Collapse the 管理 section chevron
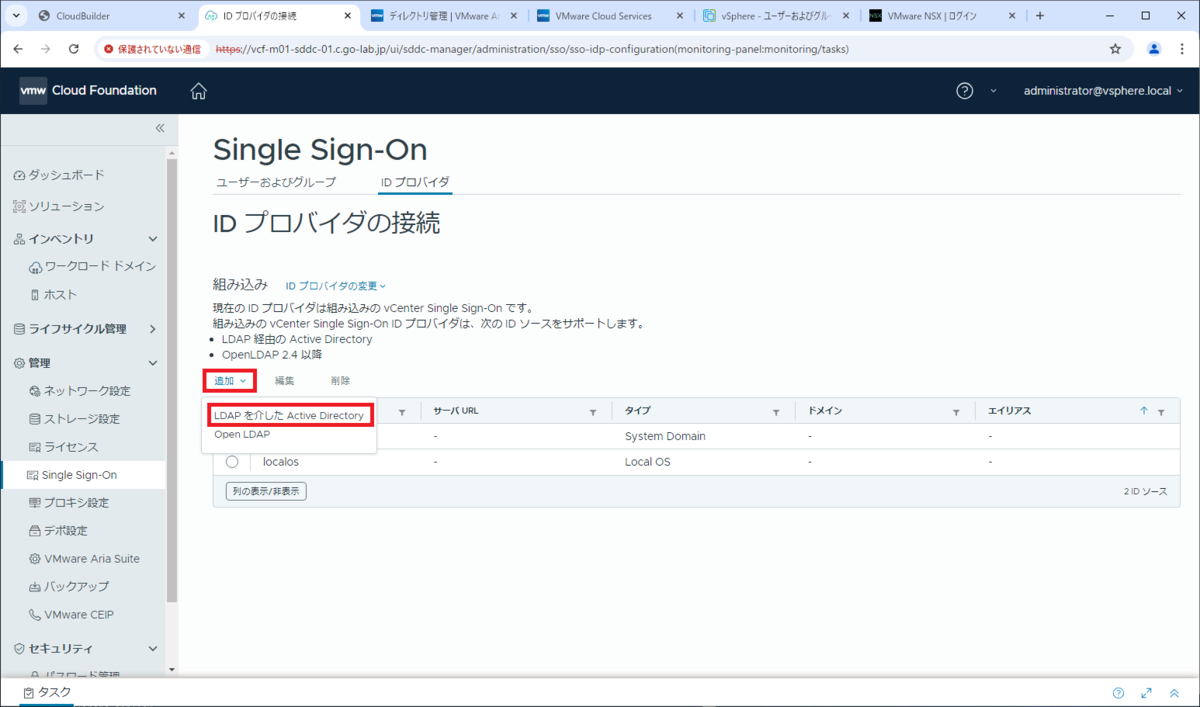 pyautogui.click(x=153, y=363)
